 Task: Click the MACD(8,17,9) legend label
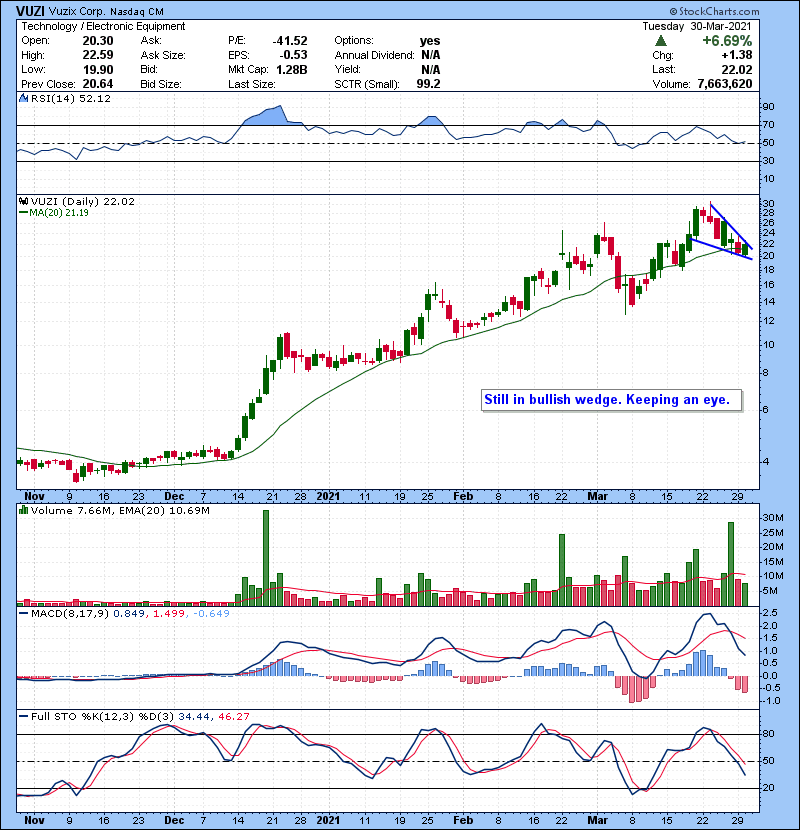click(70, 614)
